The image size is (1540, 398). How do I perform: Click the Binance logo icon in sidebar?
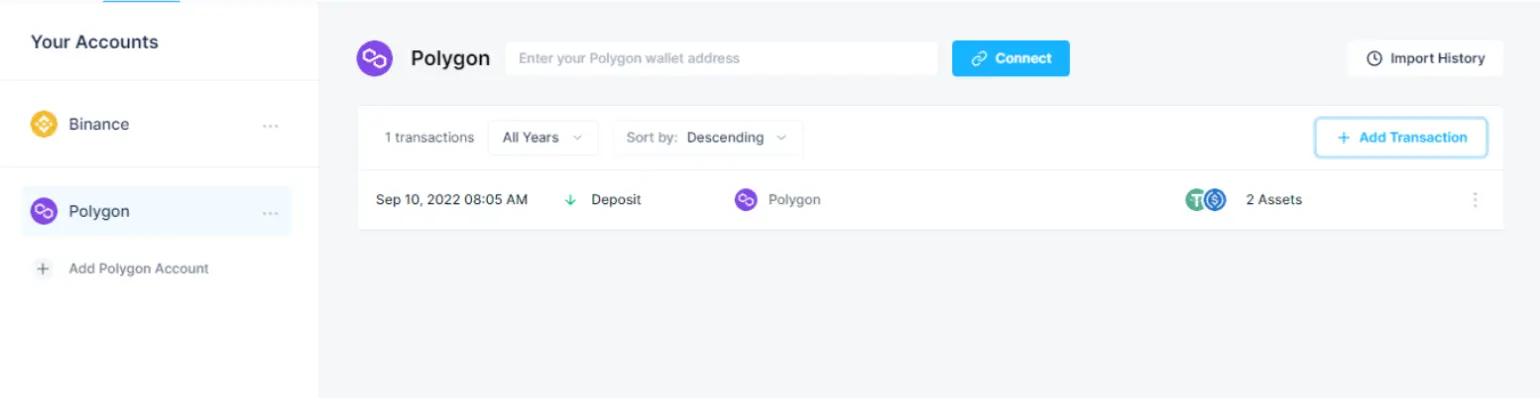[44, 124]
